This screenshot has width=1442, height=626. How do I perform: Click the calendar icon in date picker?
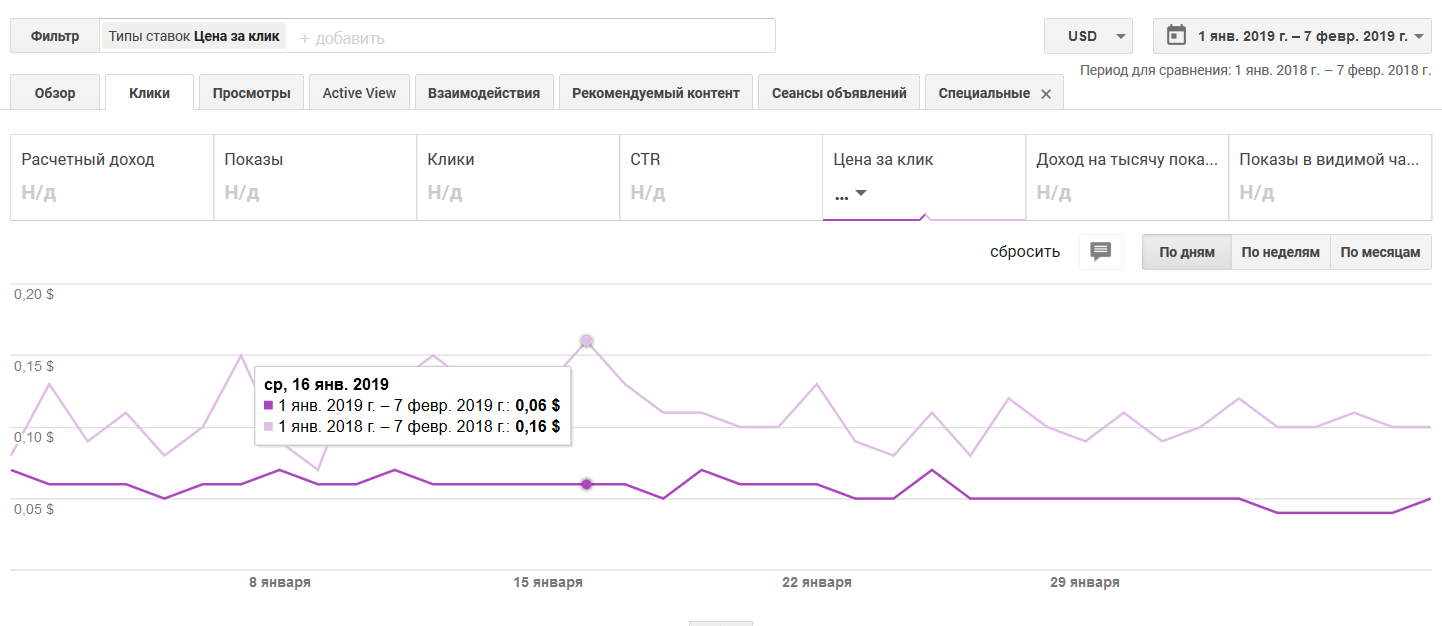[x=1177, y=36]
